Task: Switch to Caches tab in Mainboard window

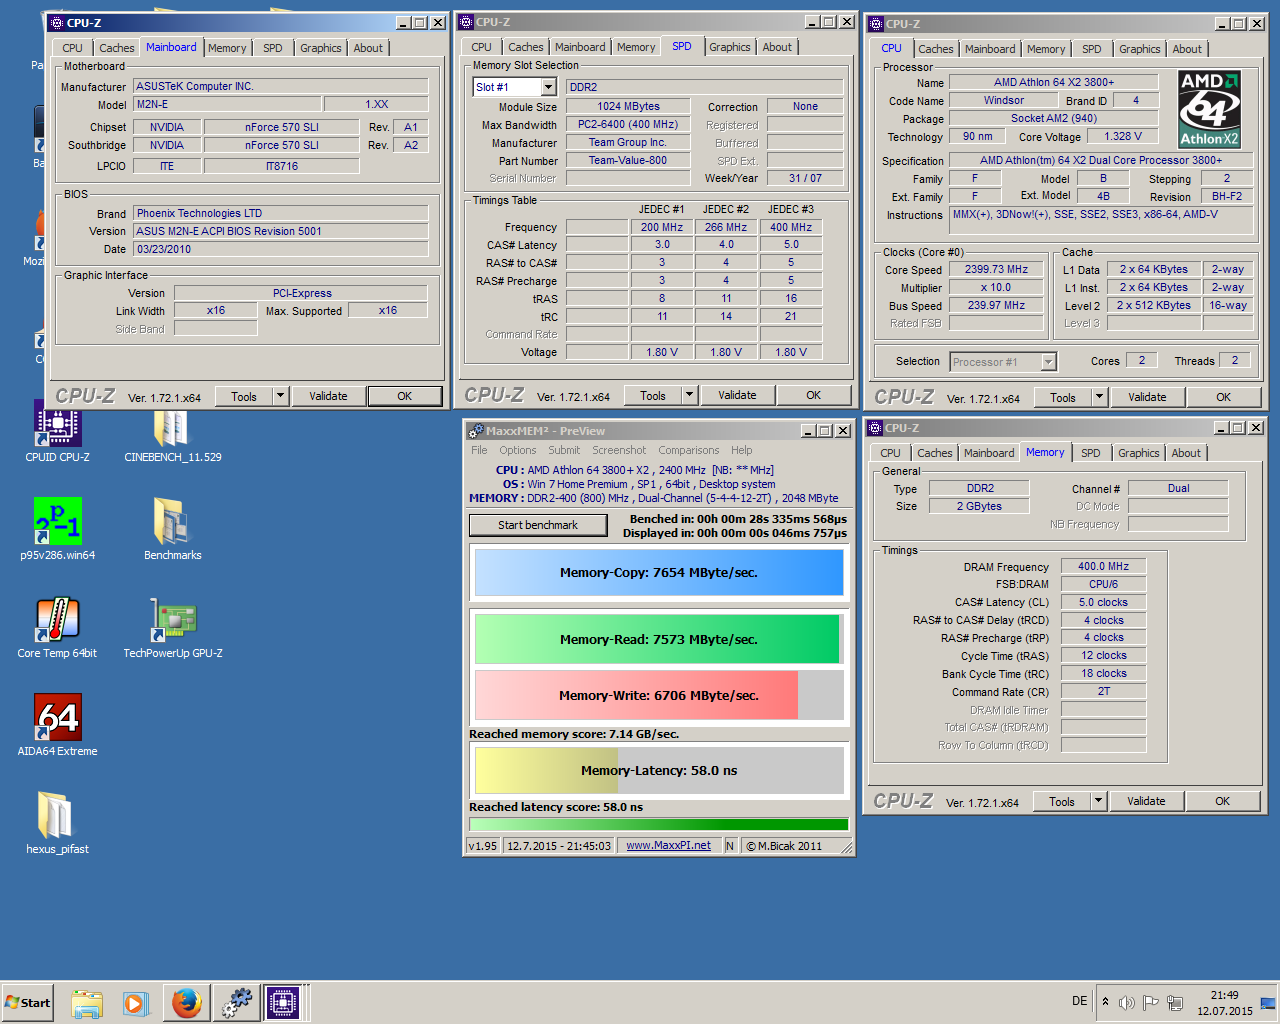Action: (116, 48)
